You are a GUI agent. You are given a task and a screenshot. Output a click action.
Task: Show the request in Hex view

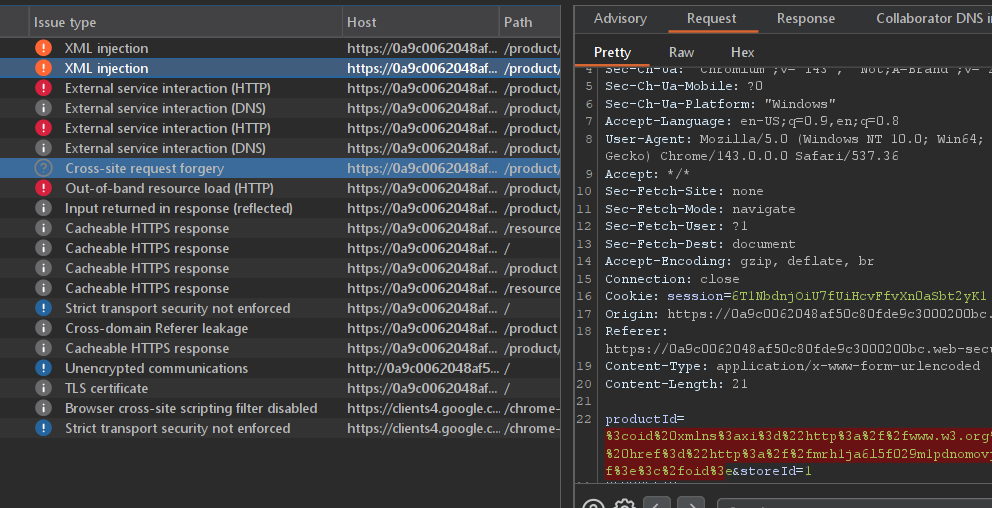coord(742,52)
